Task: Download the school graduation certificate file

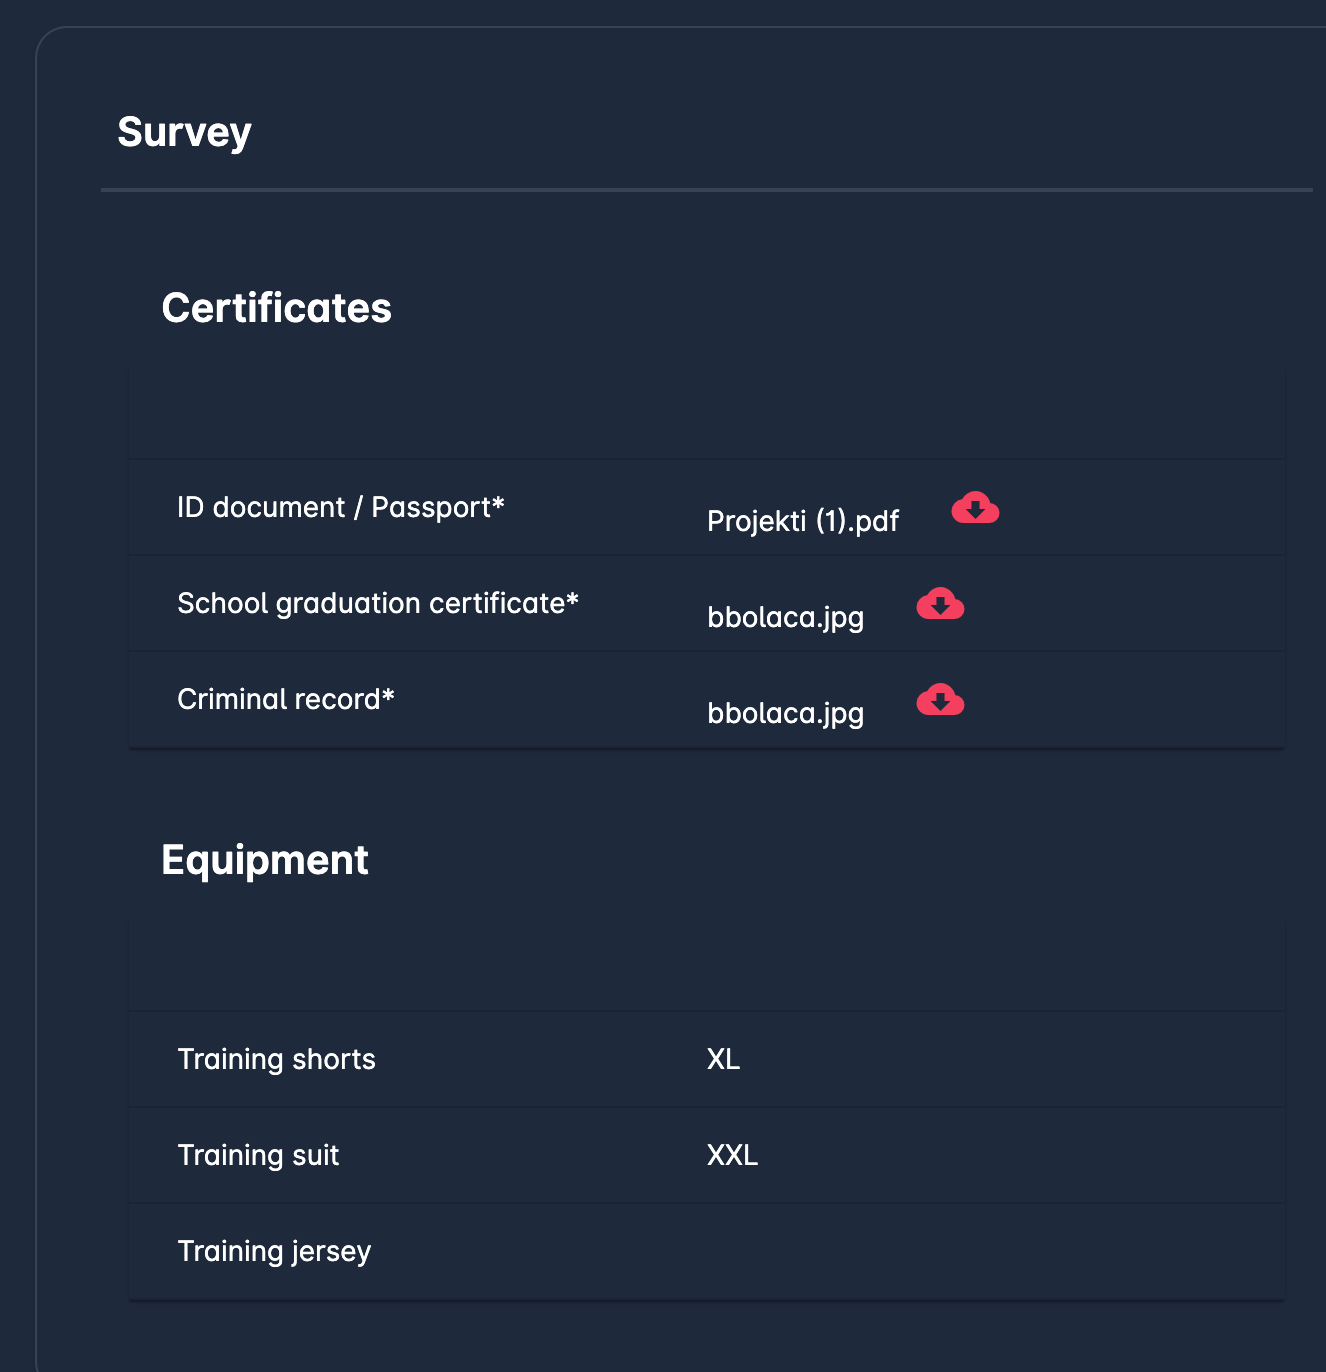Action: [940, 604]
